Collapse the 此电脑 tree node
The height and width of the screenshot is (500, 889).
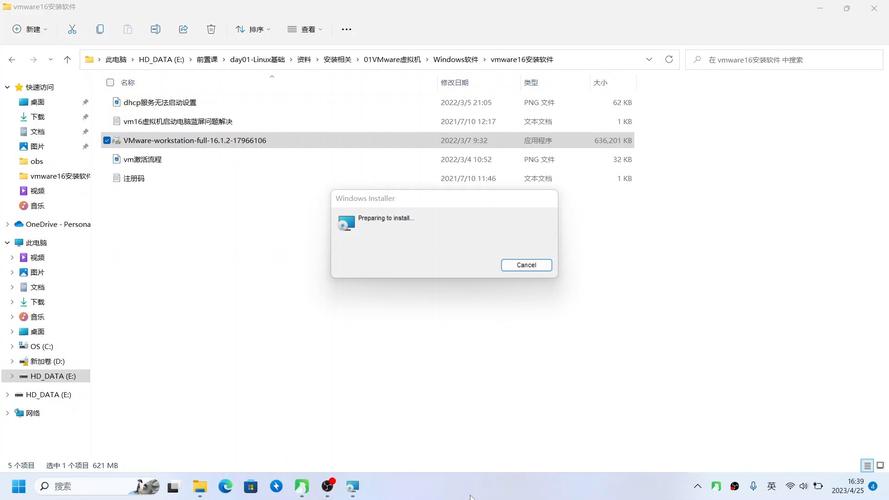click(7, 242)
